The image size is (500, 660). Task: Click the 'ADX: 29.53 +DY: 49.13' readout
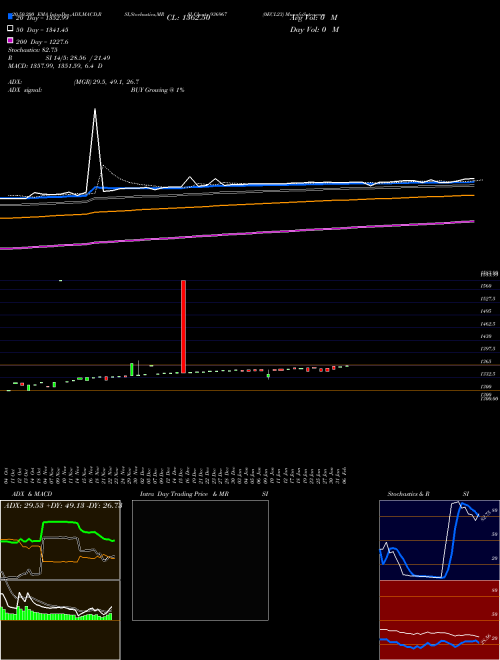[47, 505]
